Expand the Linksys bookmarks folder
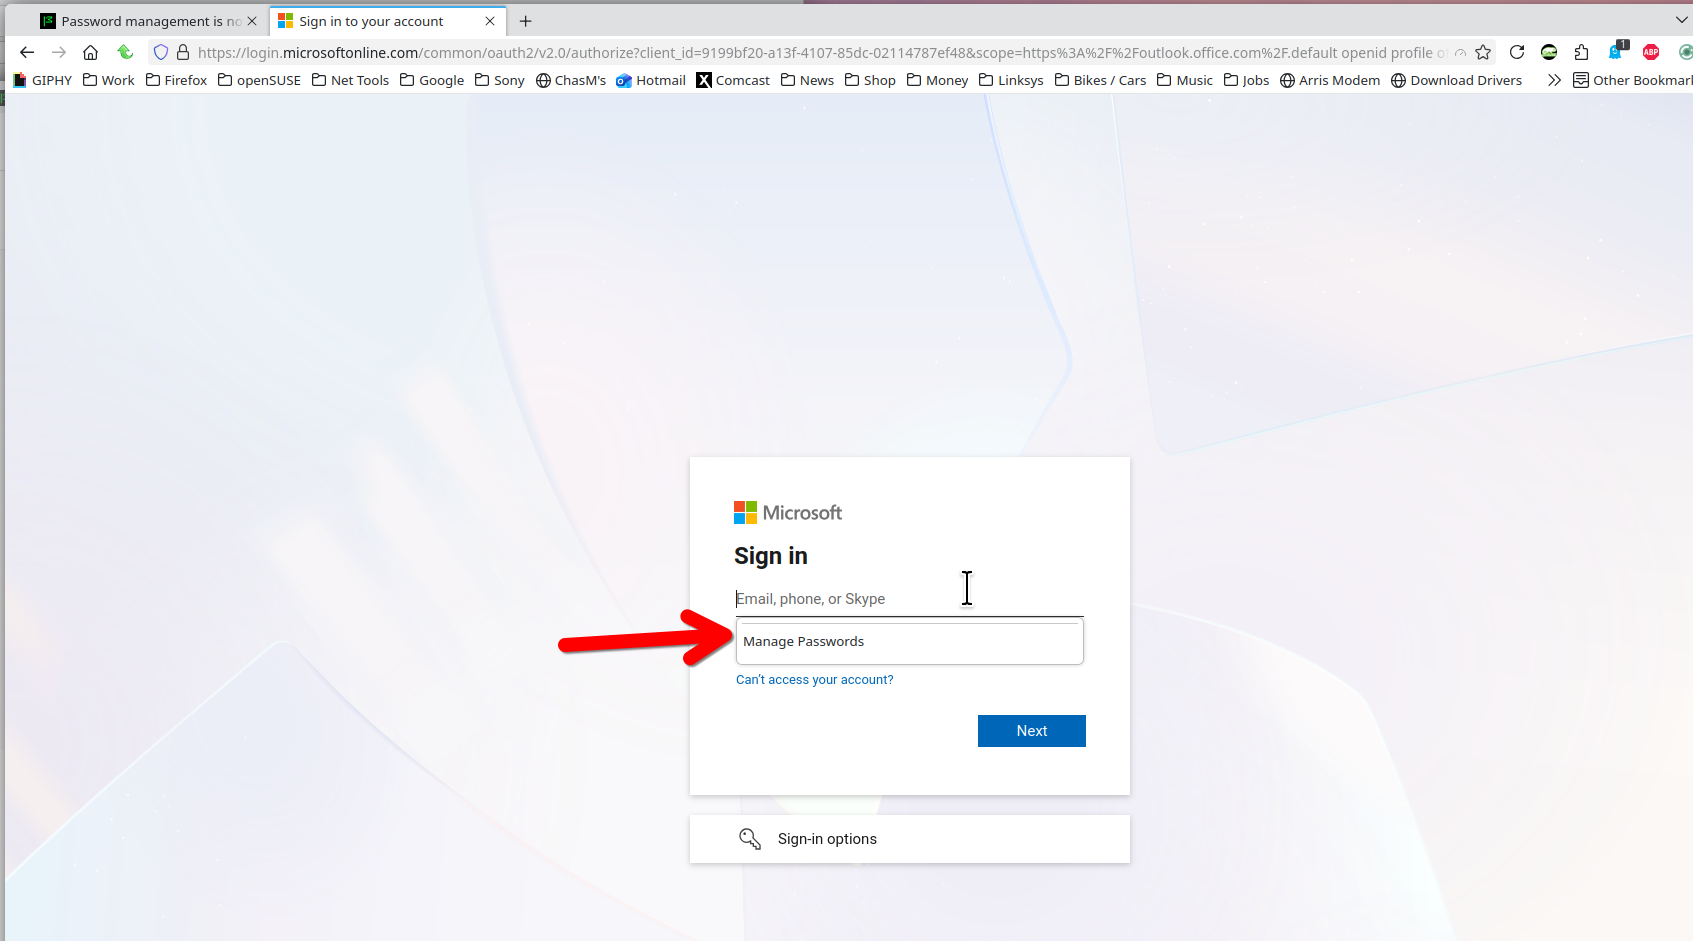The image size is (1693, 941). (1011, 80)
